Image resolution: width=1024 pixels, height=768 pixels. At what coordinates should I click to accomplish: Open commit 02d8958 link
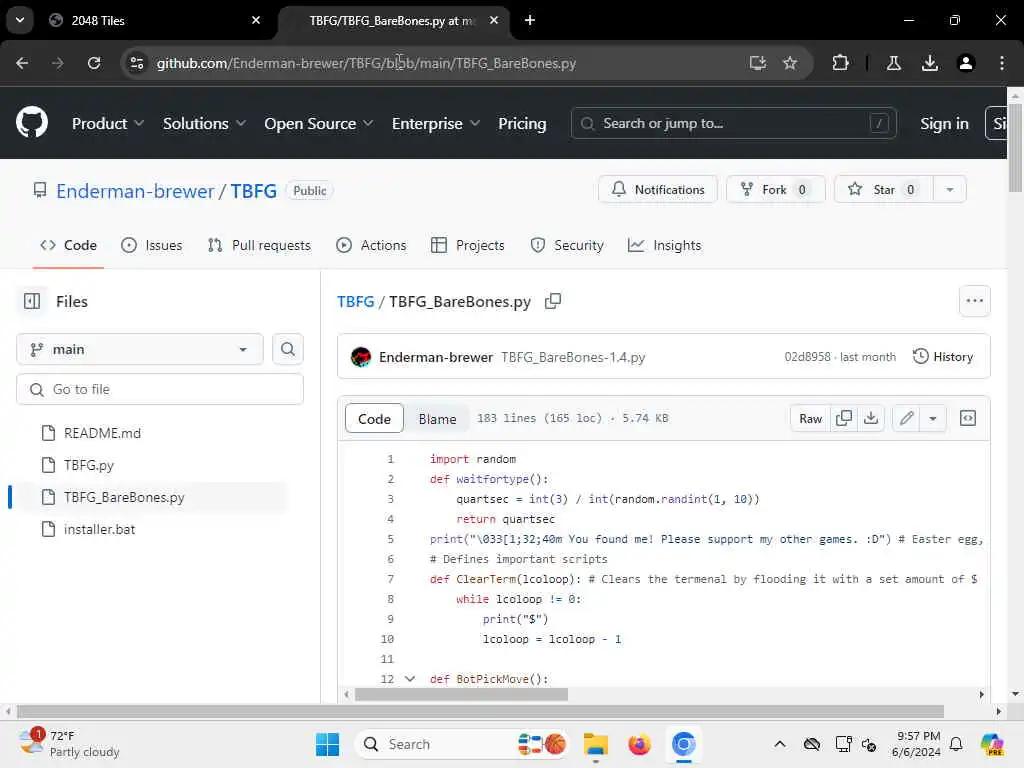pyautogui.click(x=807, y=357)
